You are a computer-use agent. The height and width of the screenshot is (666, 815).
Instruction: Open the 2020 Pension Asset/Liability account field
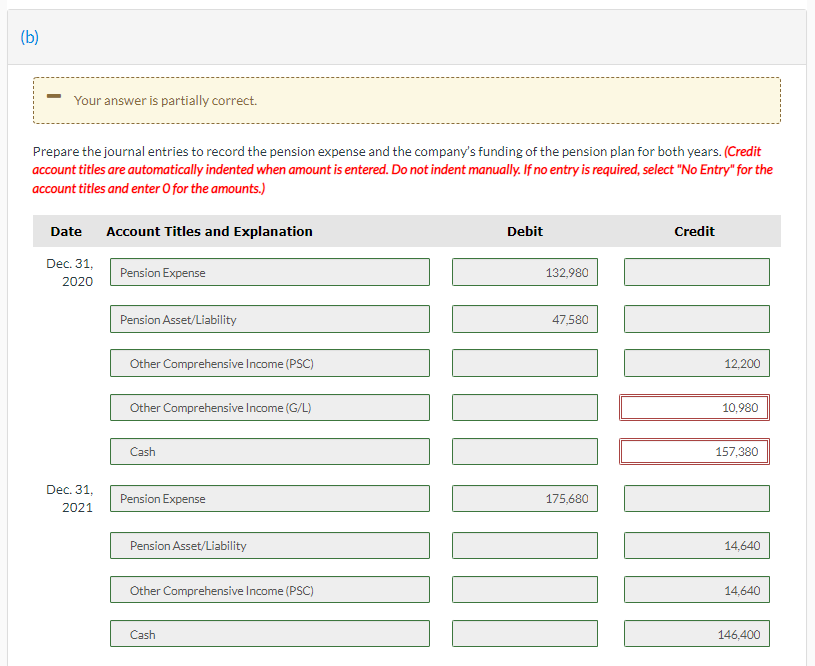pyautogui.click(x=270, y=319)
